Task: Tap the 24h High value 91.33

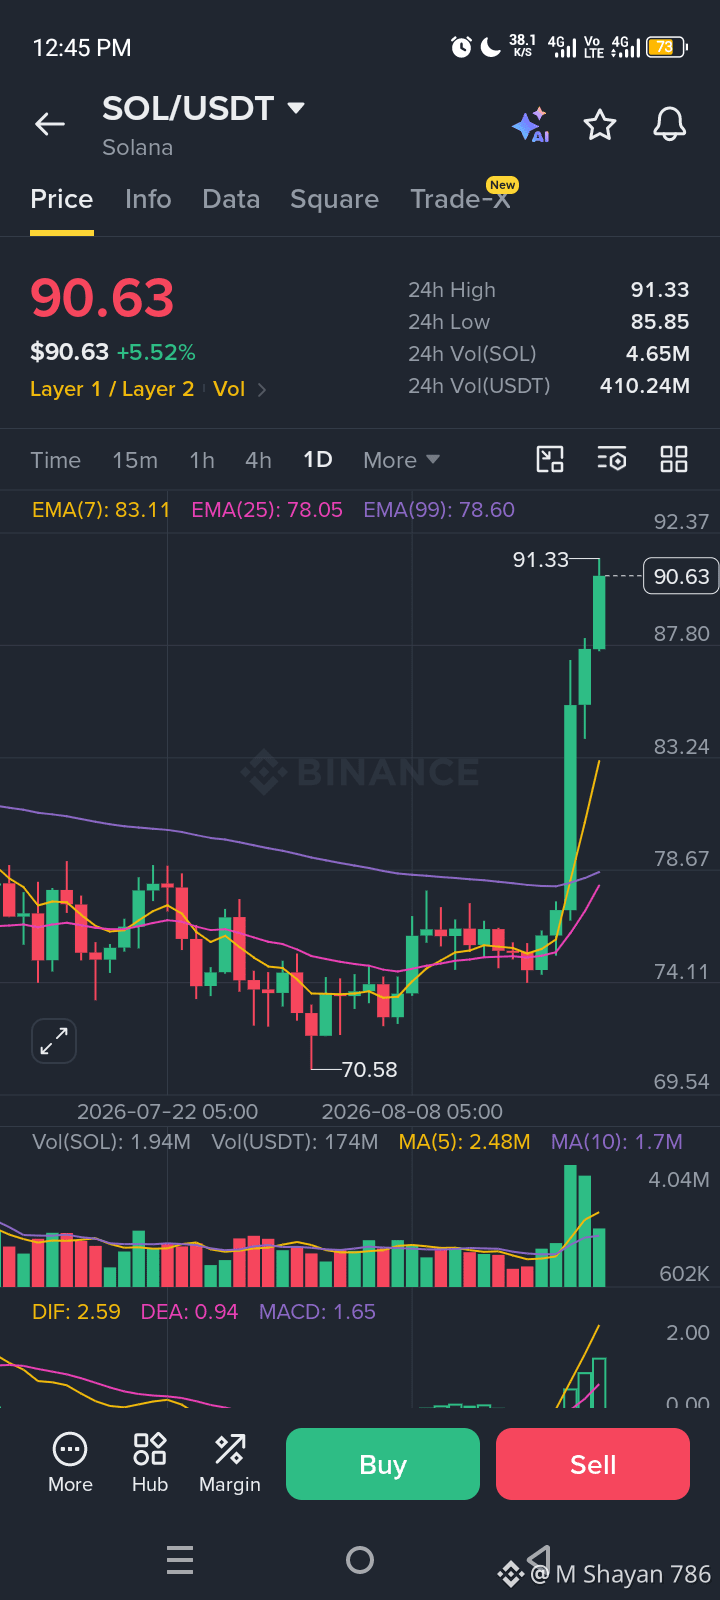Action: coord(660,290)
